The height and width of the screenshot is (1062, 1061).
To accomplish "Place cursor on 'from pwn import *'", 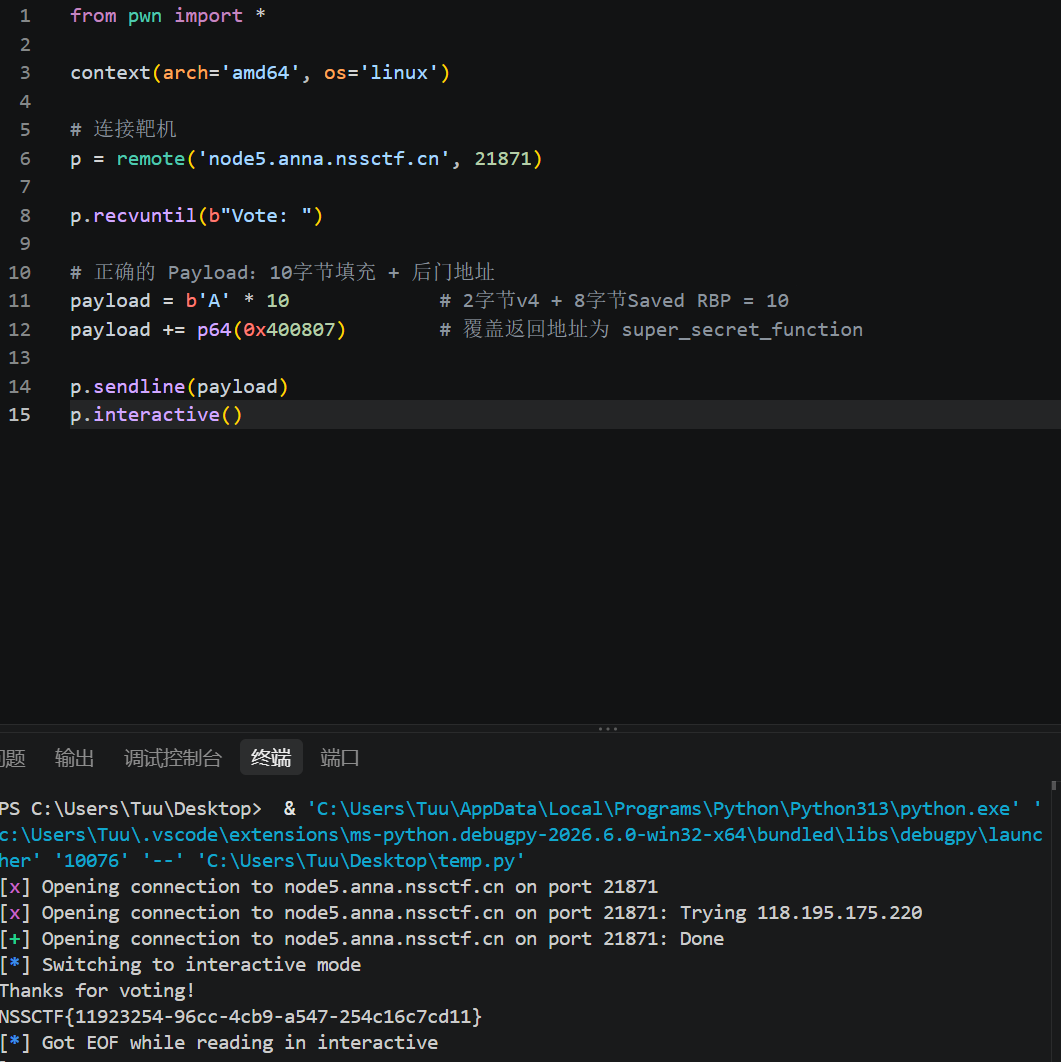I will [168, 16].
